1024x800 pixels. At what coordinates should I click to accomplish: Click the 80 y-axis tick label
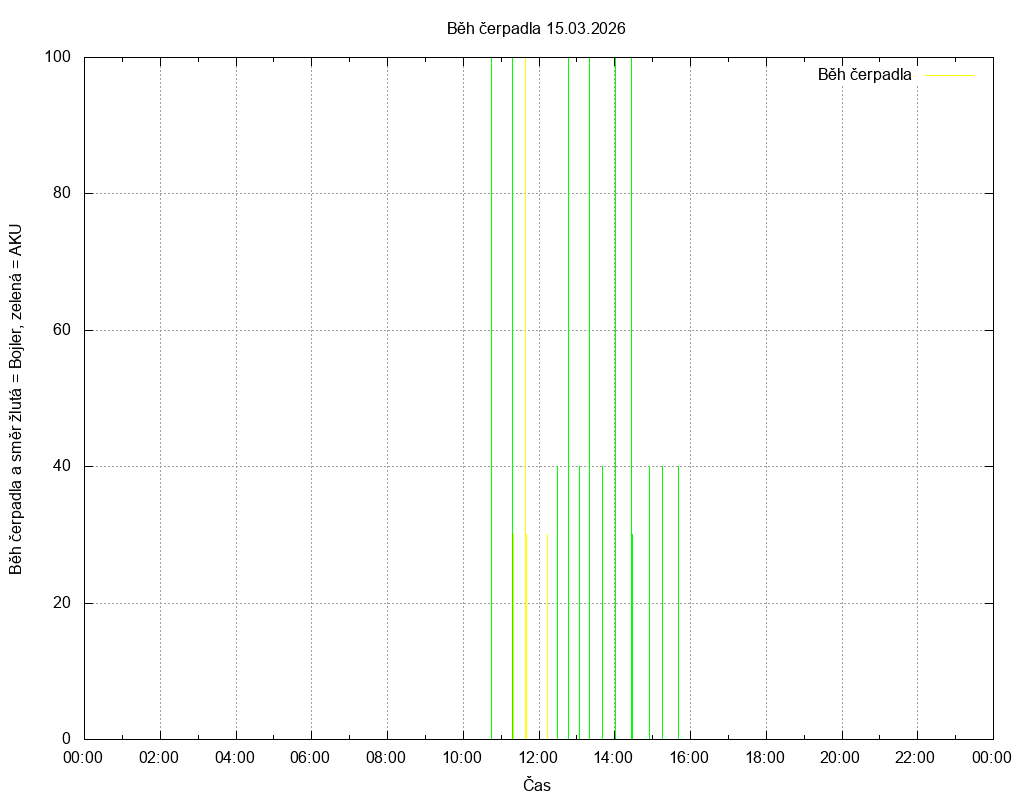61,193
